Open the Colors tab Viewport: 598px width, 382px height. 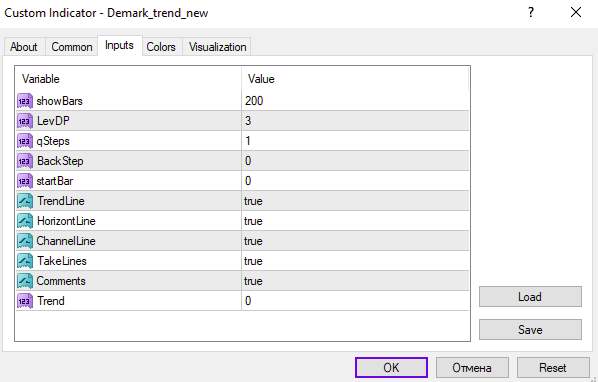pos(161,47)
